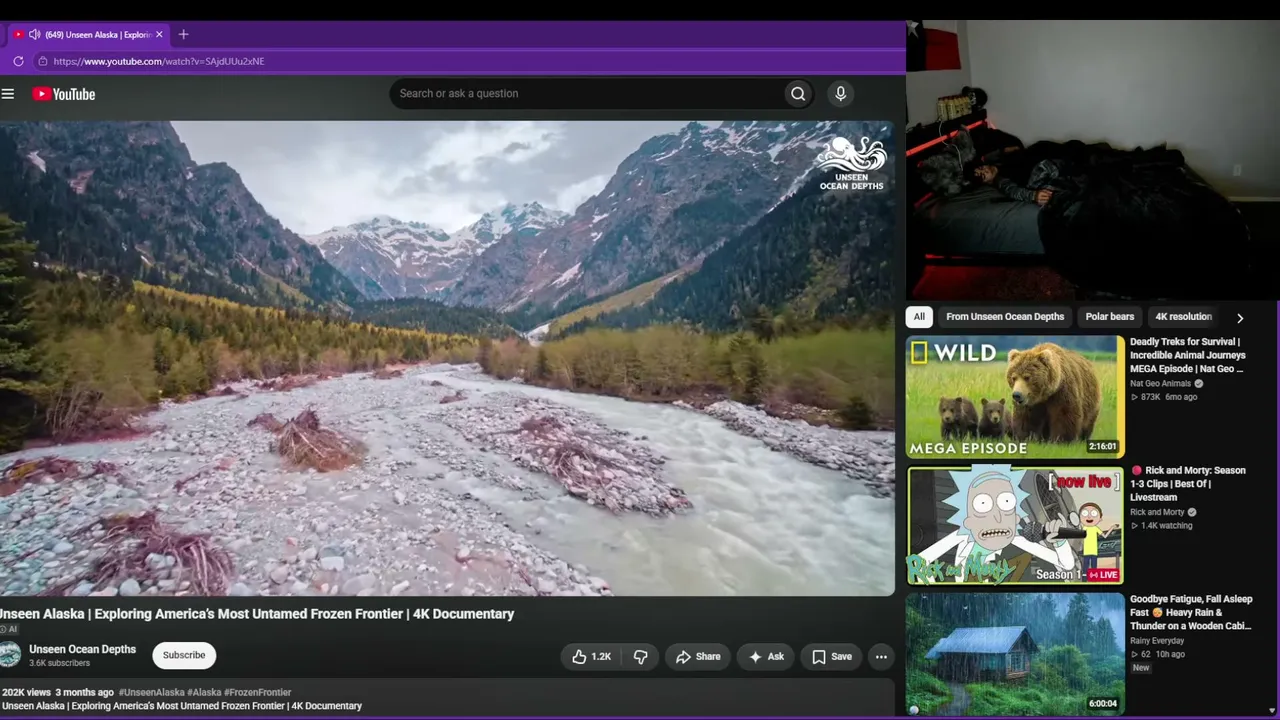The height and width of the screenshot is (720, 1280).
Task: Filter suggestions by 4K resolution chip
Action: 1184,317
